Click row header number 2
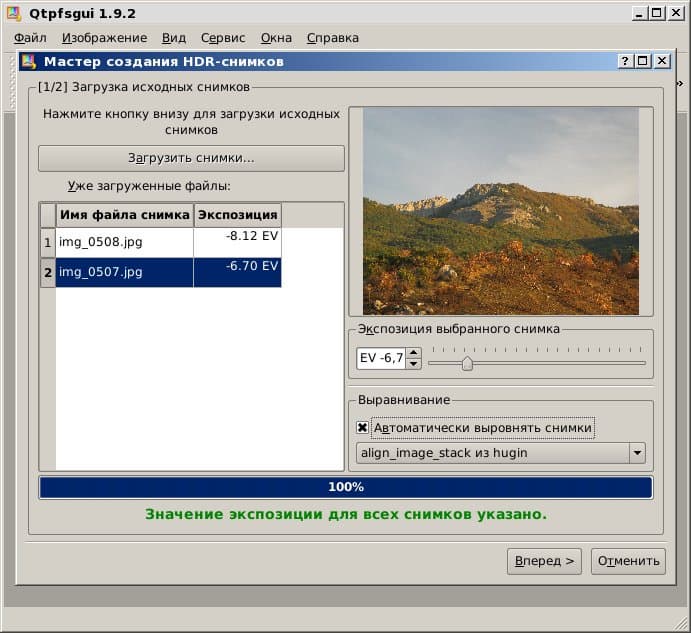The height and width of the screenshot is (633, 691). point(48,272)
